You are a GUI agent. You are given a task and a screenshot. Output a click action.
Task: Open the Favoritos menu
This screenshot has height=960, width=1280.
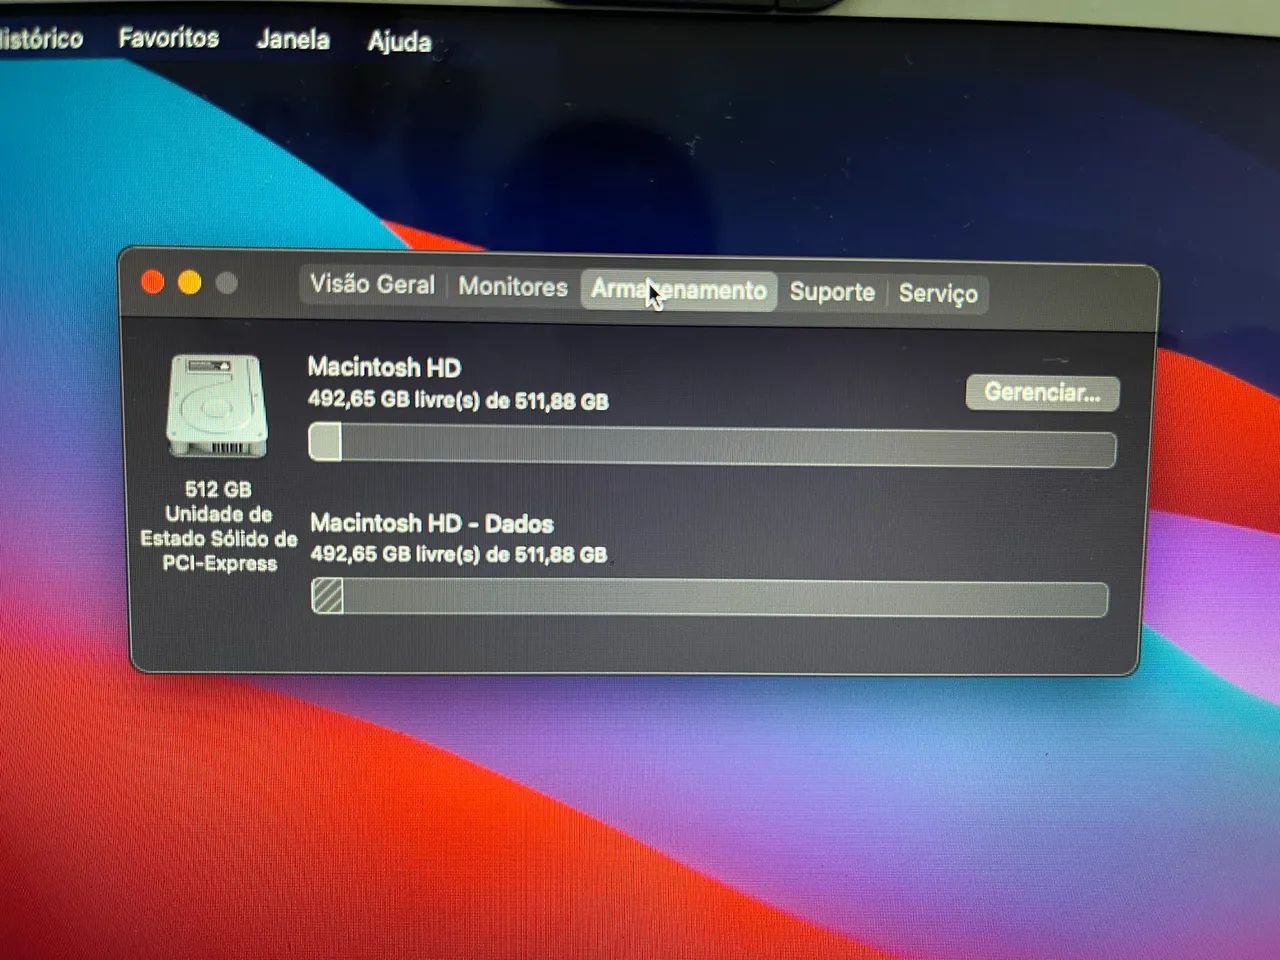coord(168,38)
